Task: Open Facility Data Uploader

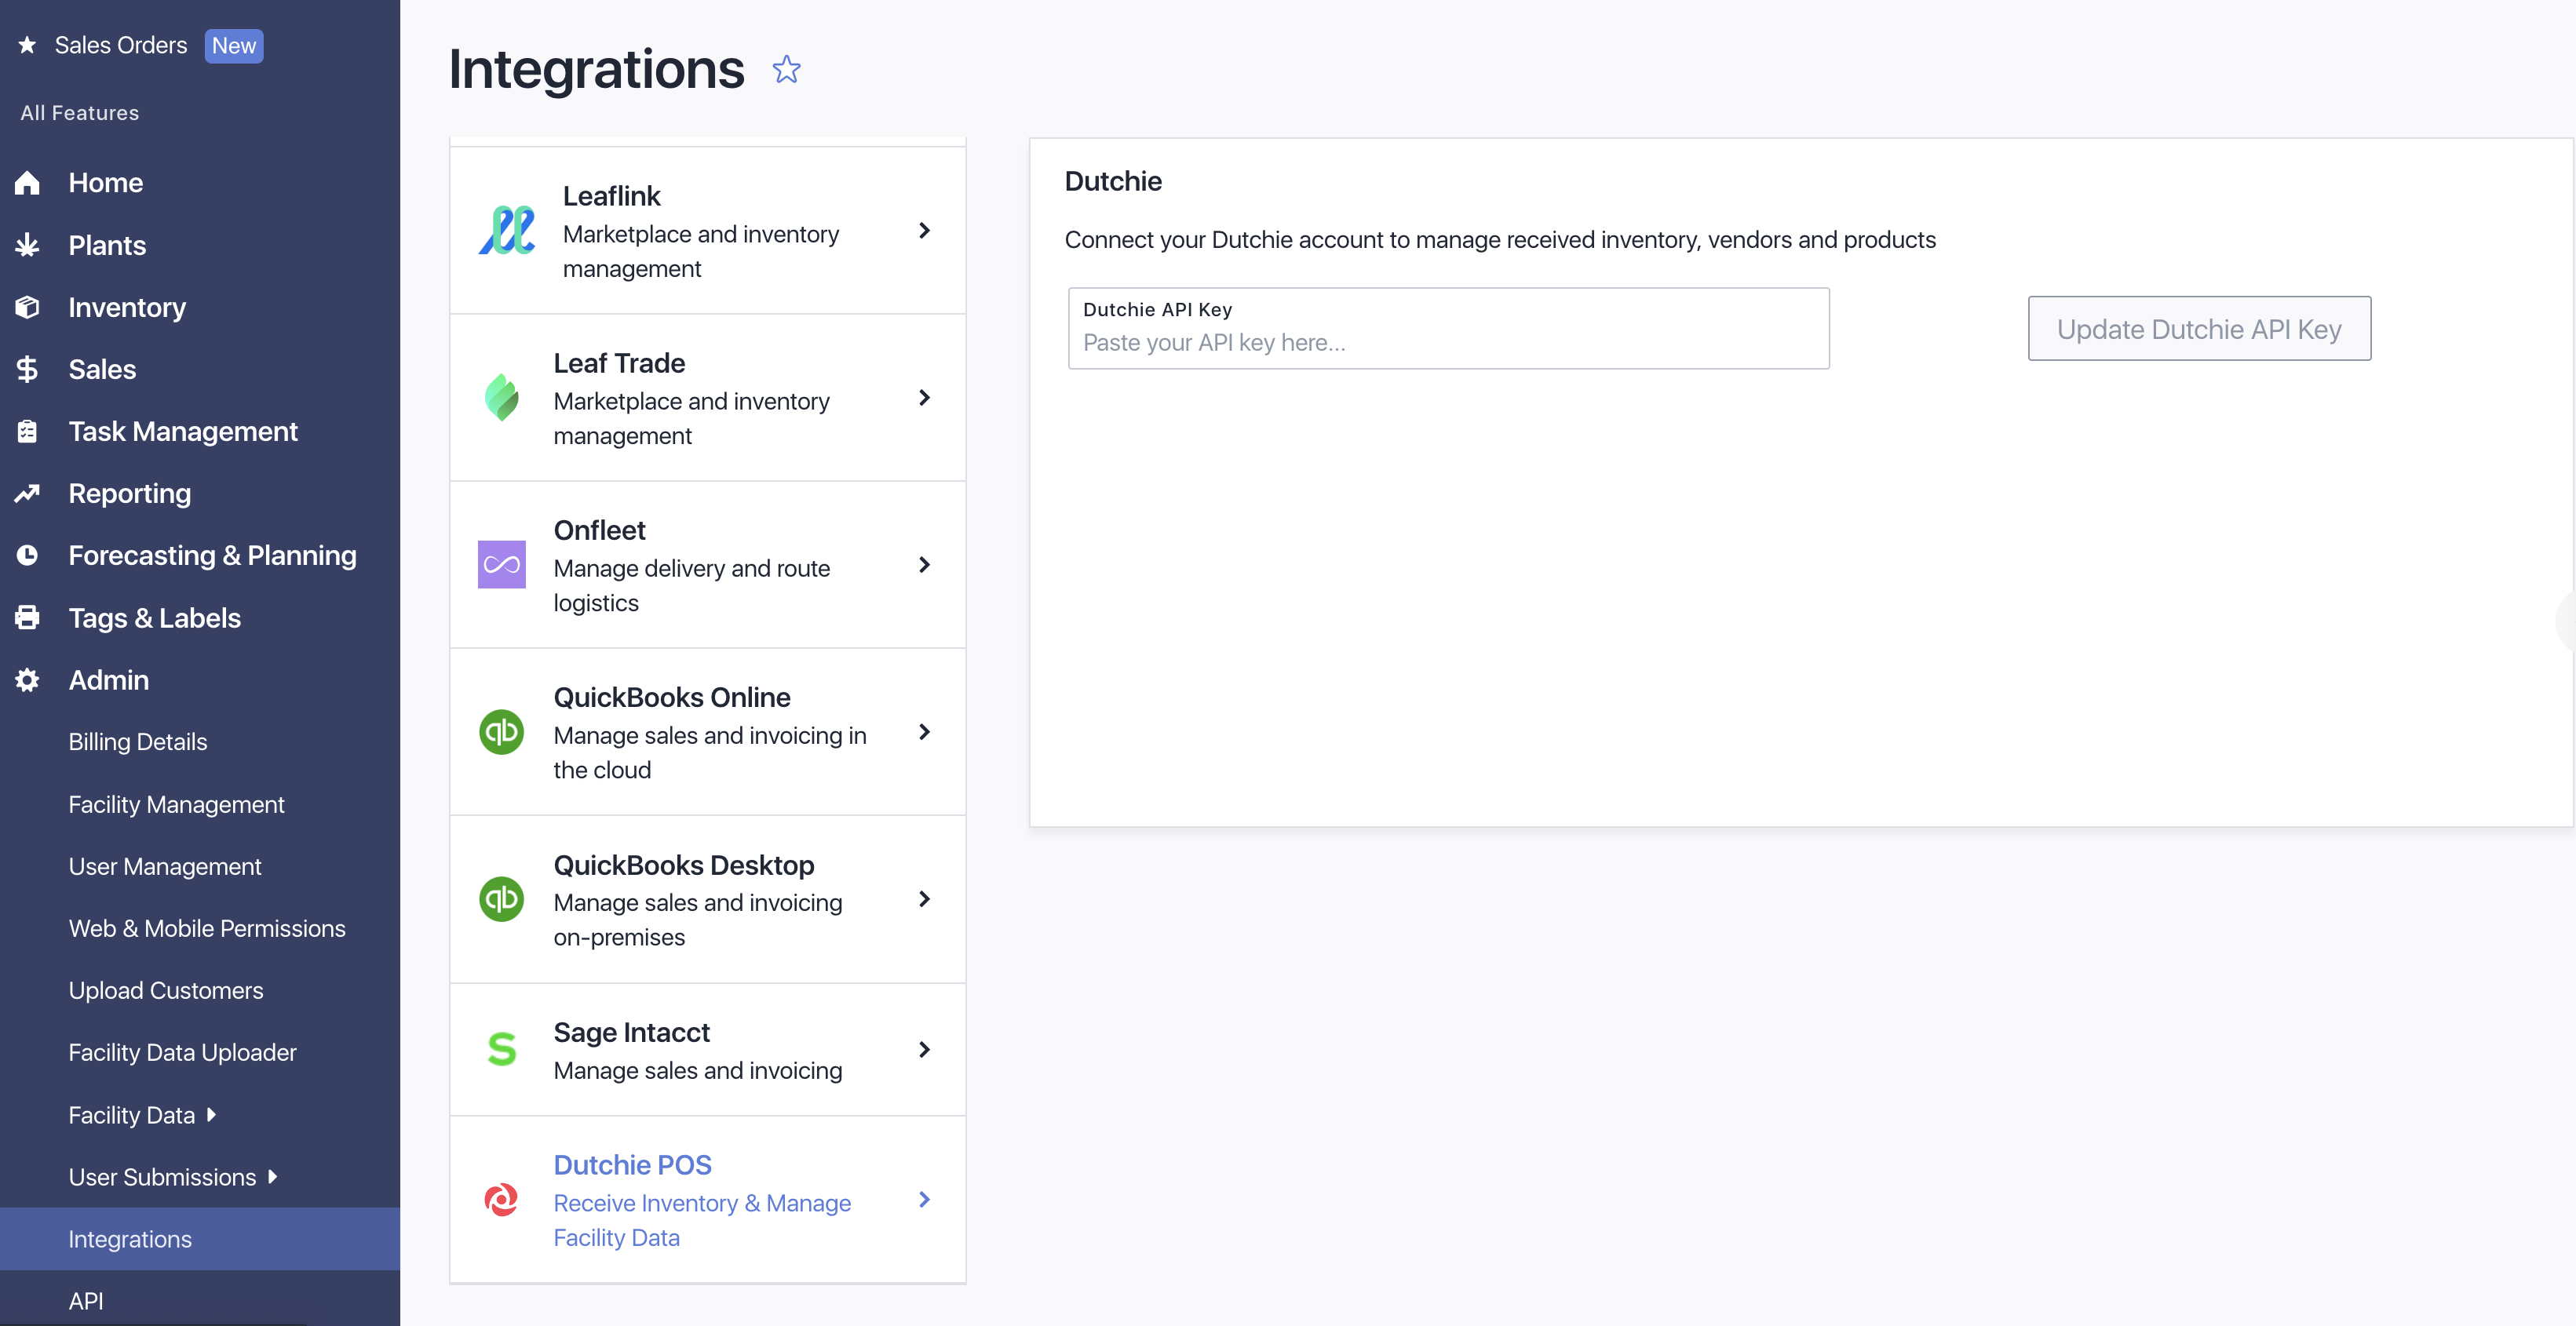Action: point(183,1052)
